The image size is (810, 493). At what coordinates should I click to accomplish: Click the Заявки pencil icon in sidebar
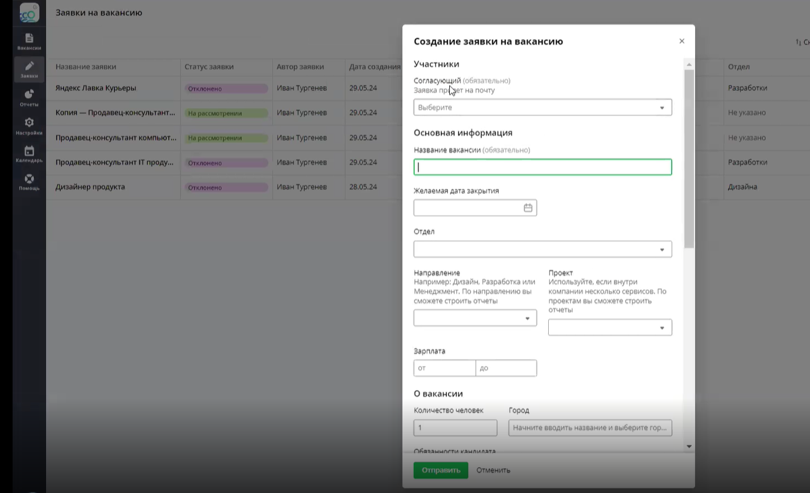tap(29, 68)
